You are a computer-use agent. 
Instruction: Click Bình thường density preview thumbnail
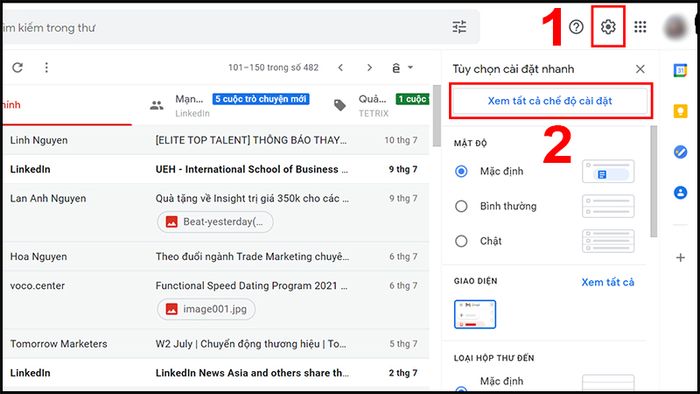(608, 206)
